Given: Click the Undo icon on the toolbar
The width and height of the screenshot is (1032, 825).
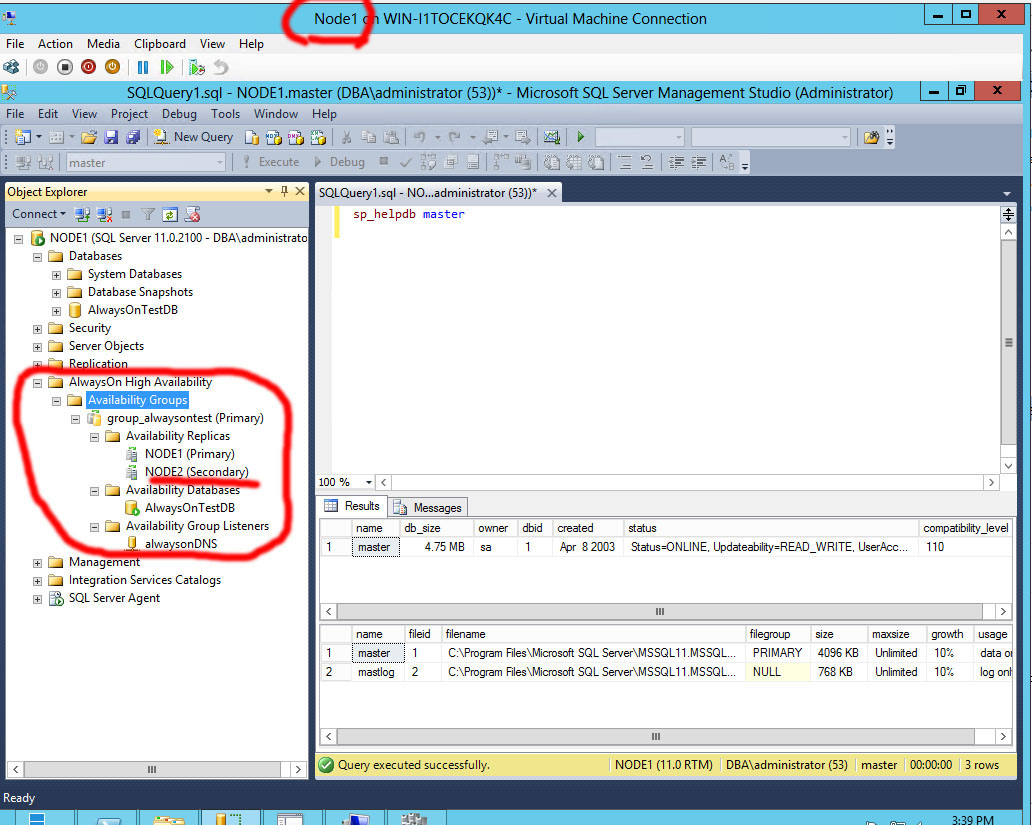Looking at the screenshot, I should 419,136.
